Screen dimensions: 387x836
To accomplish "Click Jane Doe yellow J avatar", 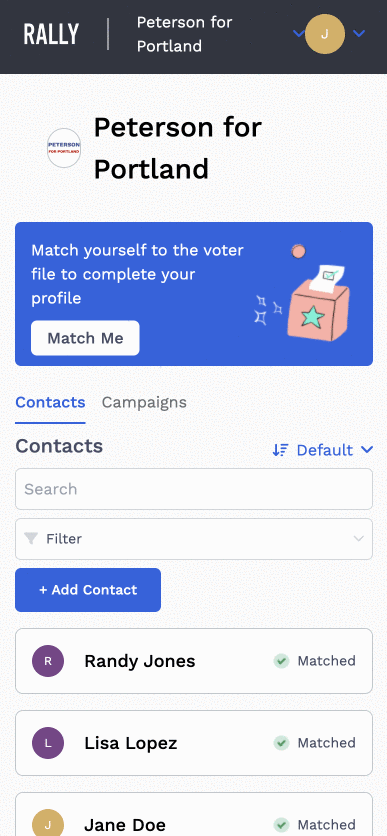I will point(48,825).
